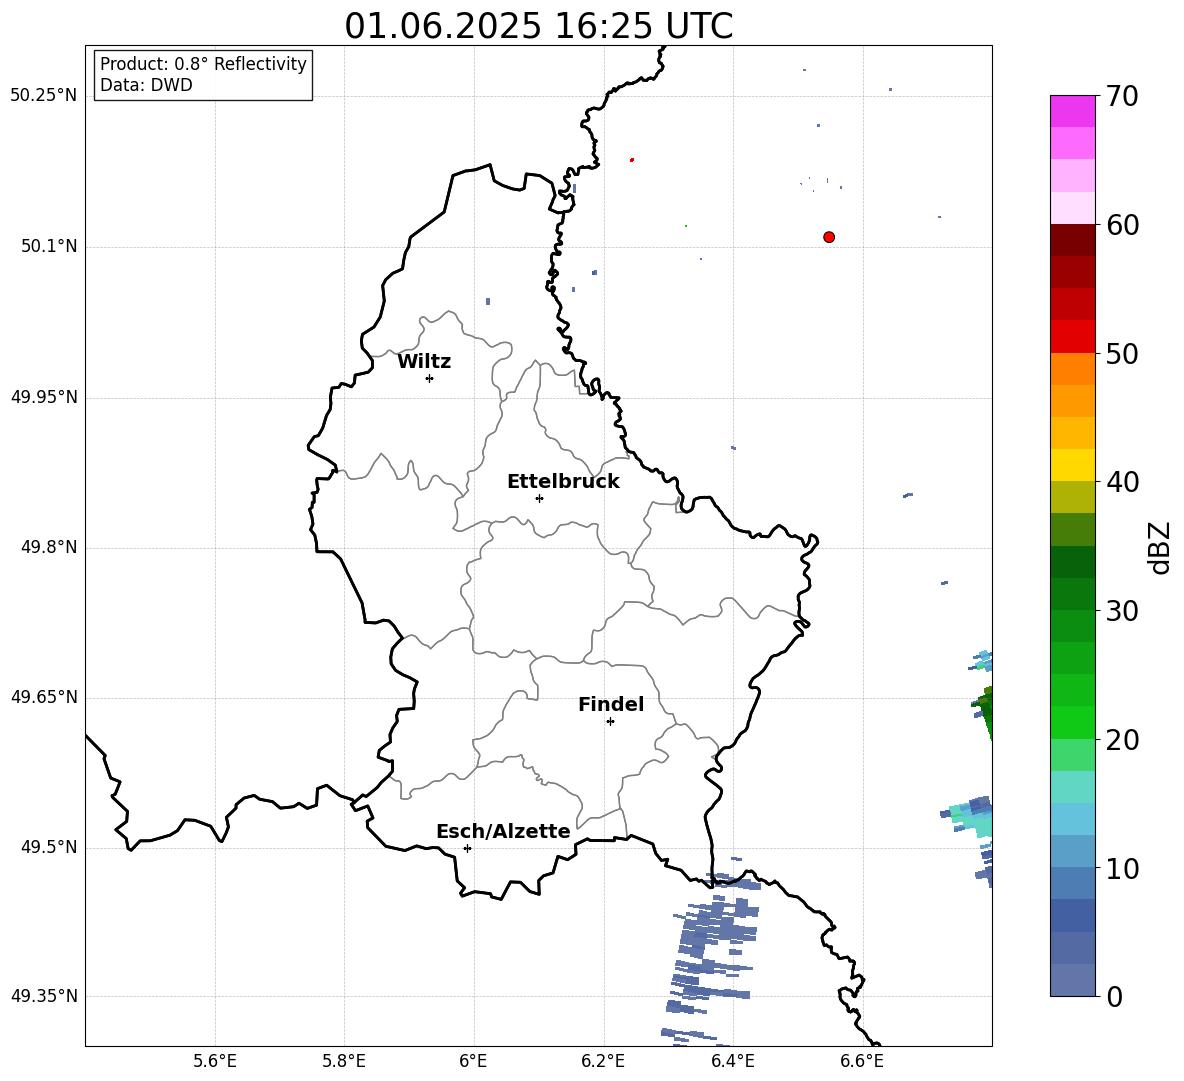Click the Ettelbruck city label
Screen dimensions: 1184x1081
pyautogui.click(x=563, y=482)
